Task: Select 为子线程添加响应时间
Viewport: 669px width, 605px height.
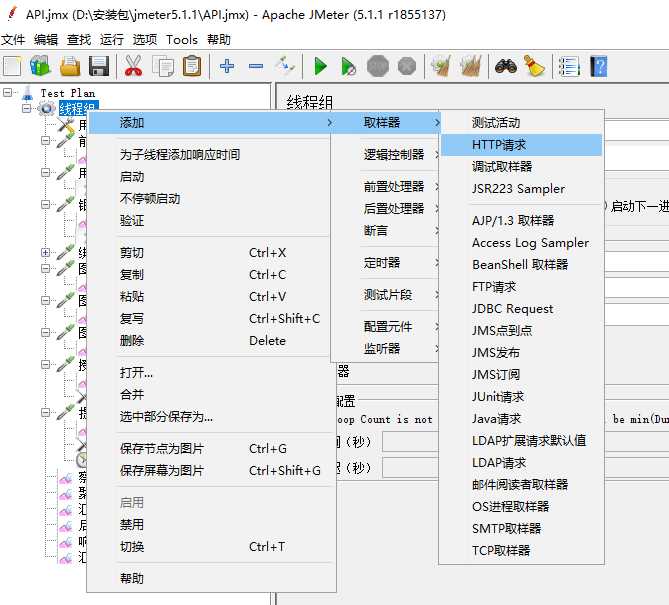Action: click(211, 154)
